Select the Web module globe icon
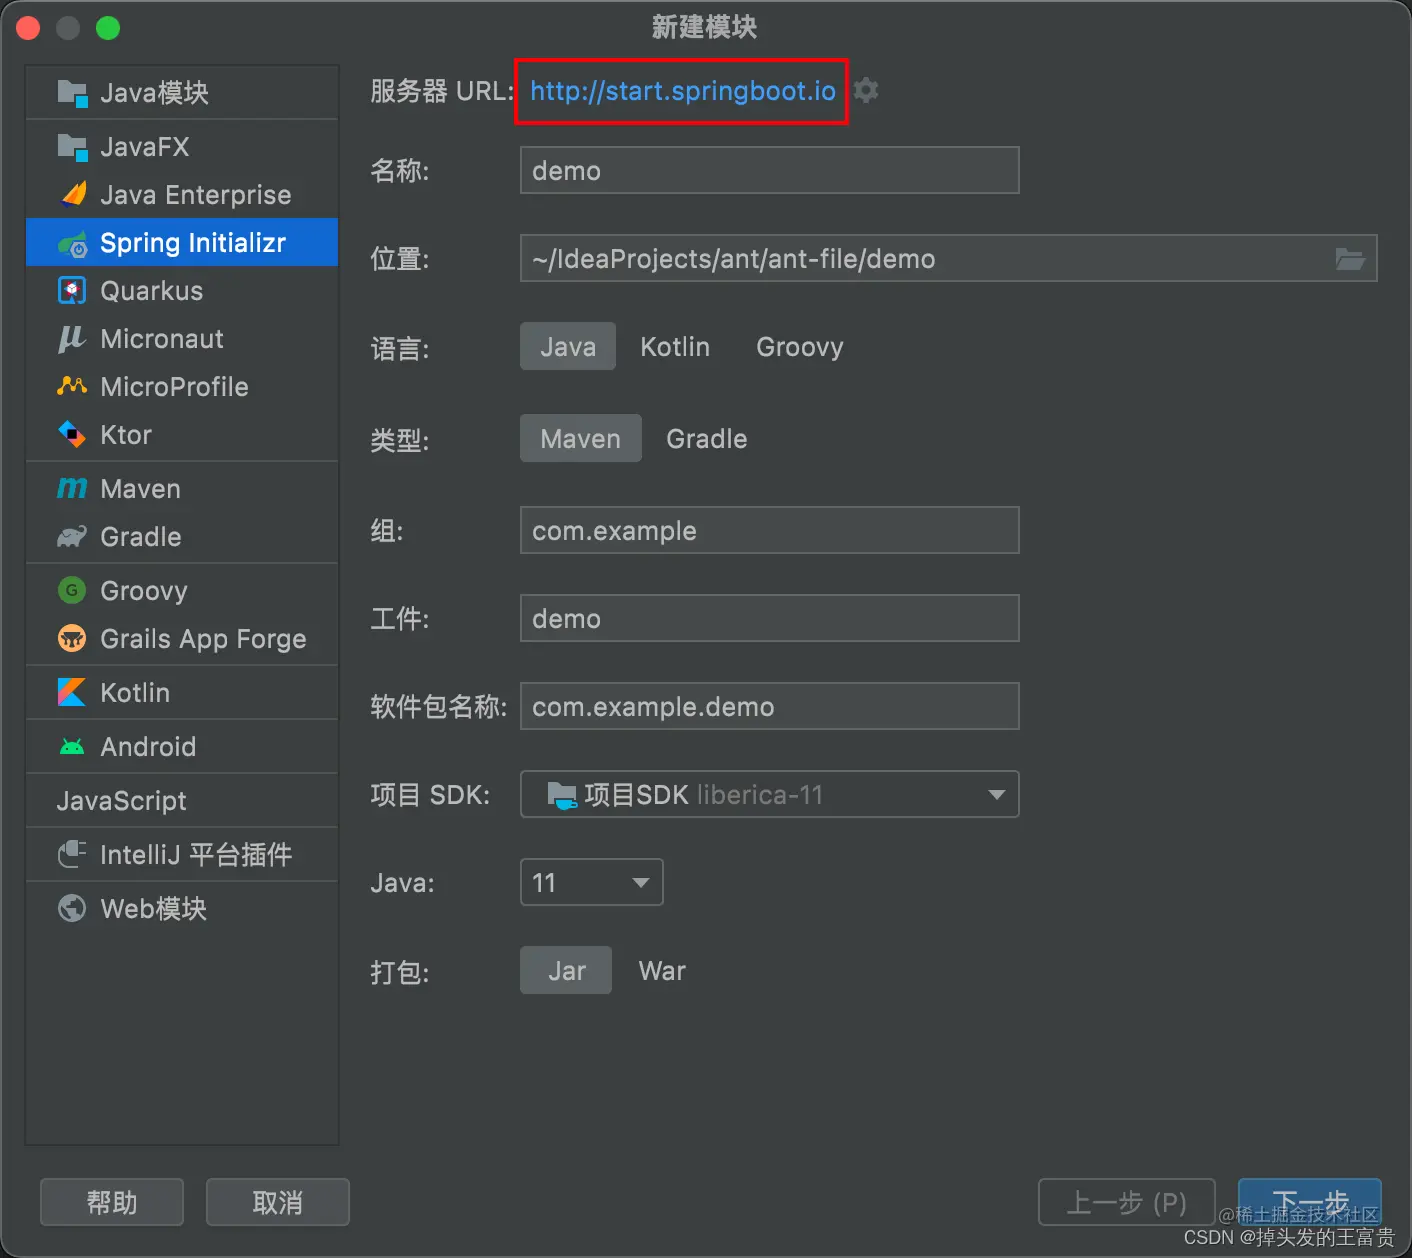 coord(72,908)
